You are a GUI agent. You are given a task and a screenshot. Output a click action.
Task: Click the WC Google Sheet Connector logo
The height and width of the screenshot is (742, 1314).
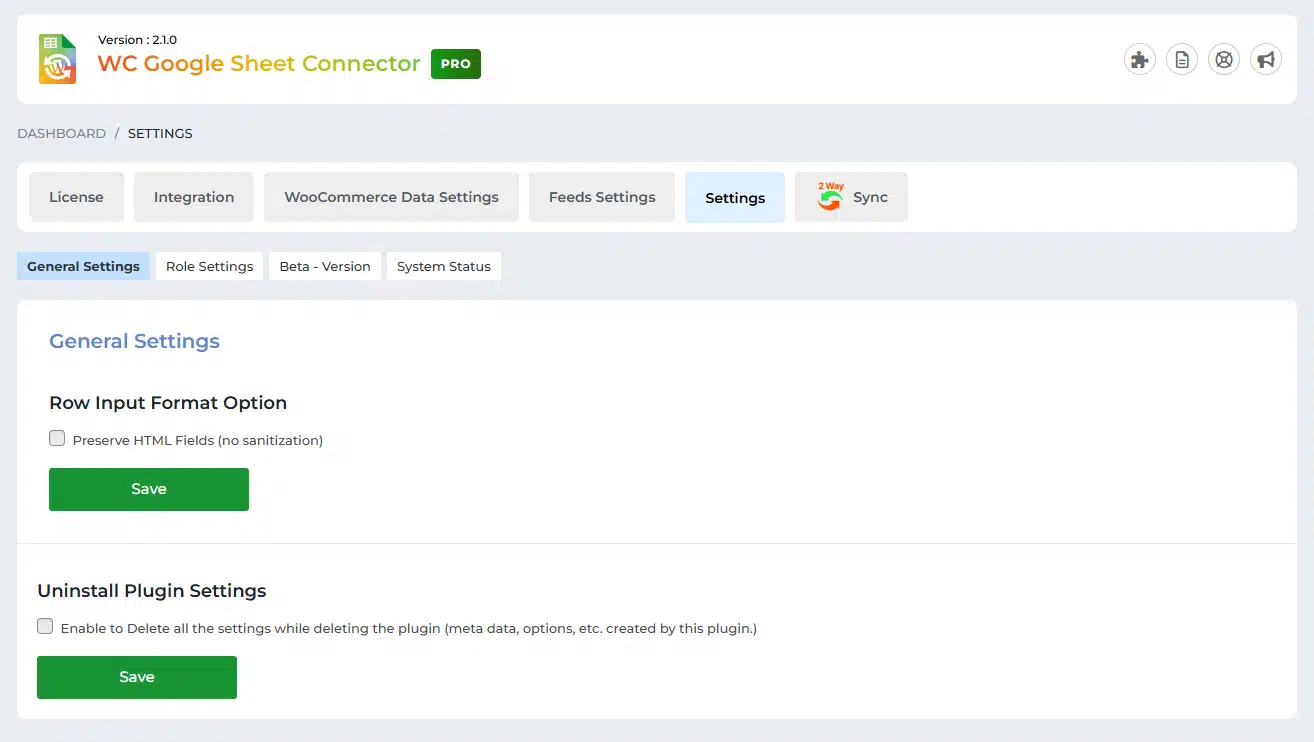tap(57, 59)
